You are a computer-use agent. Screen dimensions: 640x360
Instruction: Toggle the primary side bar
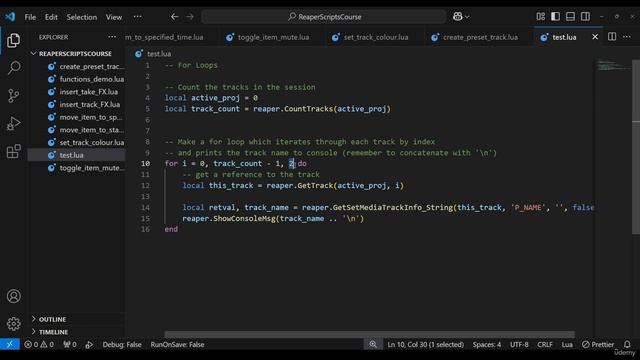556,17
